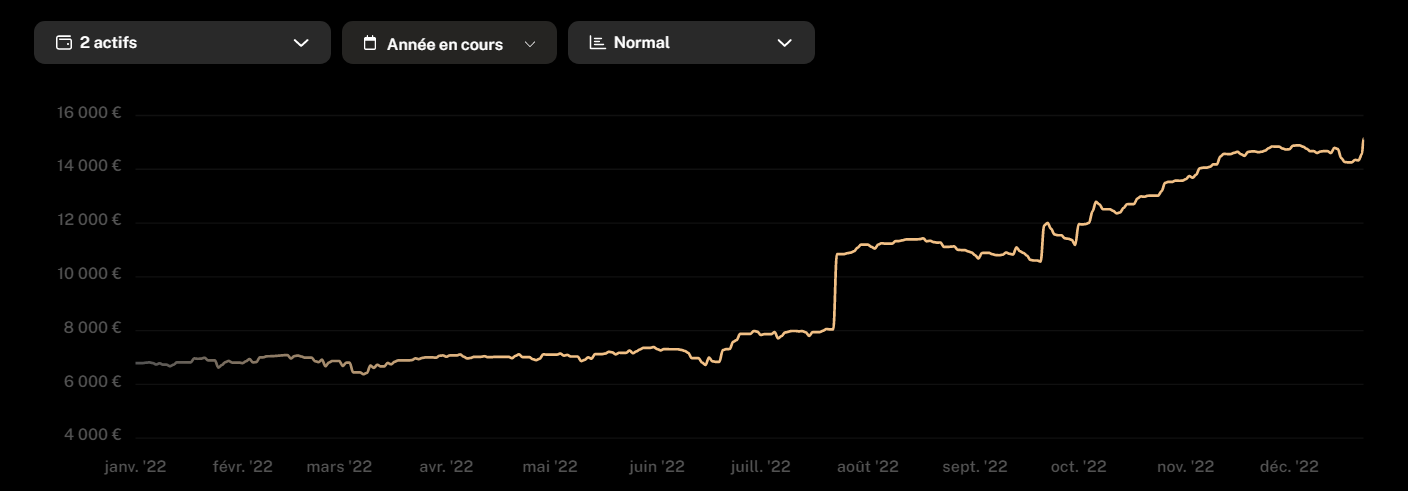Click the wallet icon beside '2 actifs'

coord(64,43)
